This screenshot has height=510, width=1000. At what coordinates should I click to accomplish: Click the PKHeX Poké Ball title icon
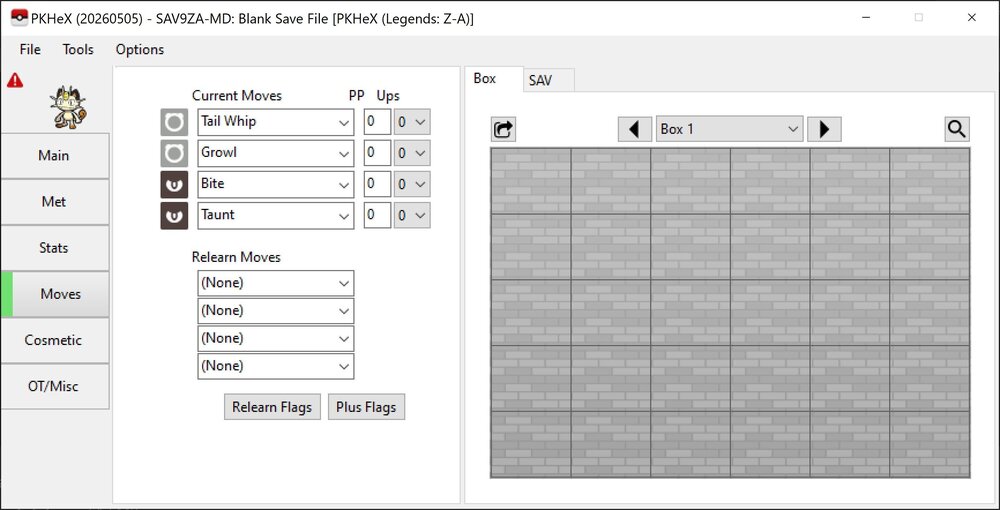pos(19,18)
